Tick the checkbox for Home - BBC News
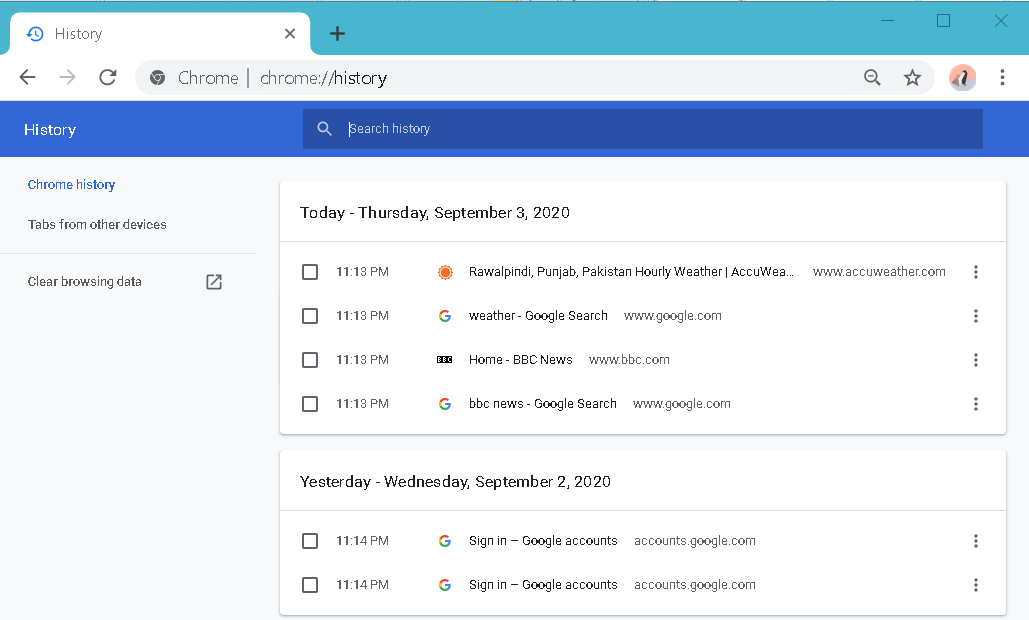 point(310,360)
